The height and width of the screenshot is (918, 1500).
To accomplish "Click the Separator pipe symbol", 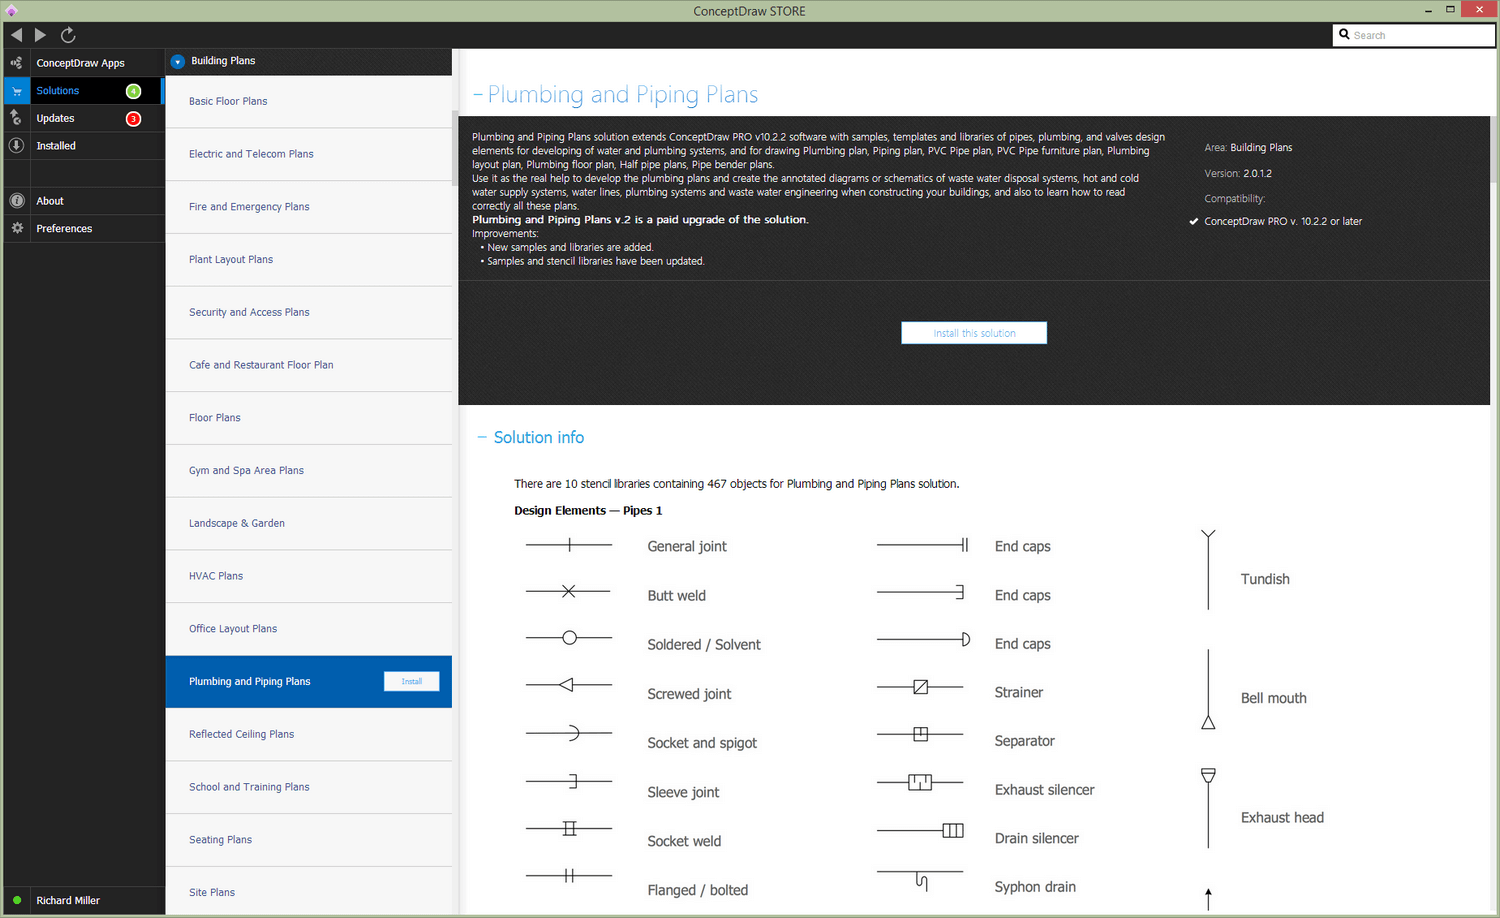I will pos(920,734).
